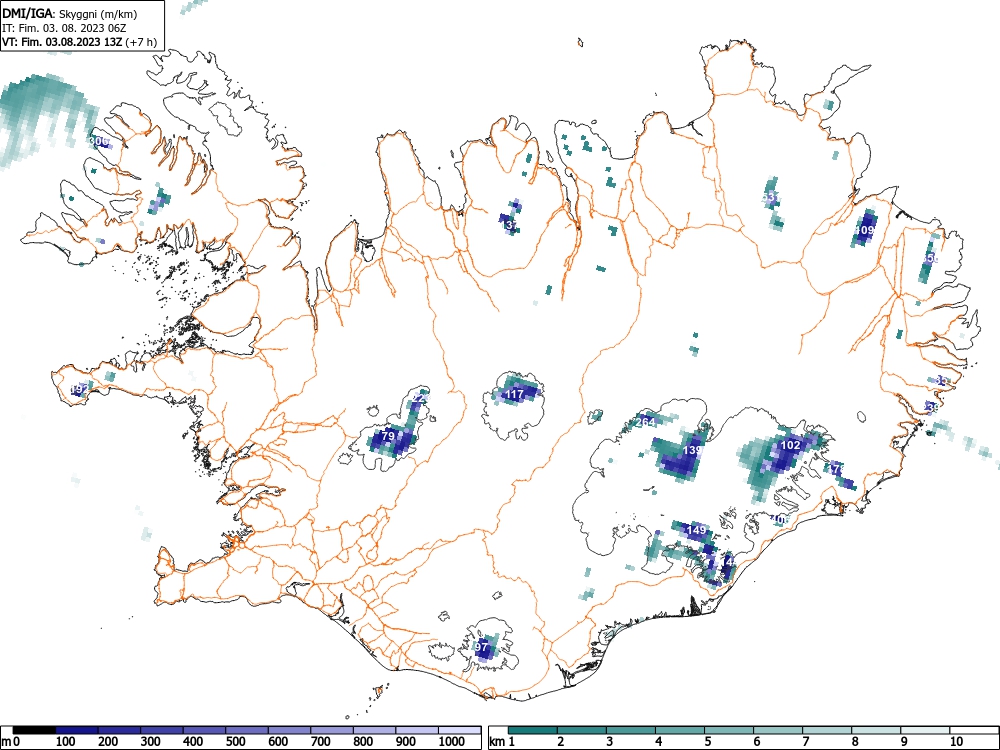Select the white 10 km legend segment
1000x750 pixels.
tap(974, 730)
